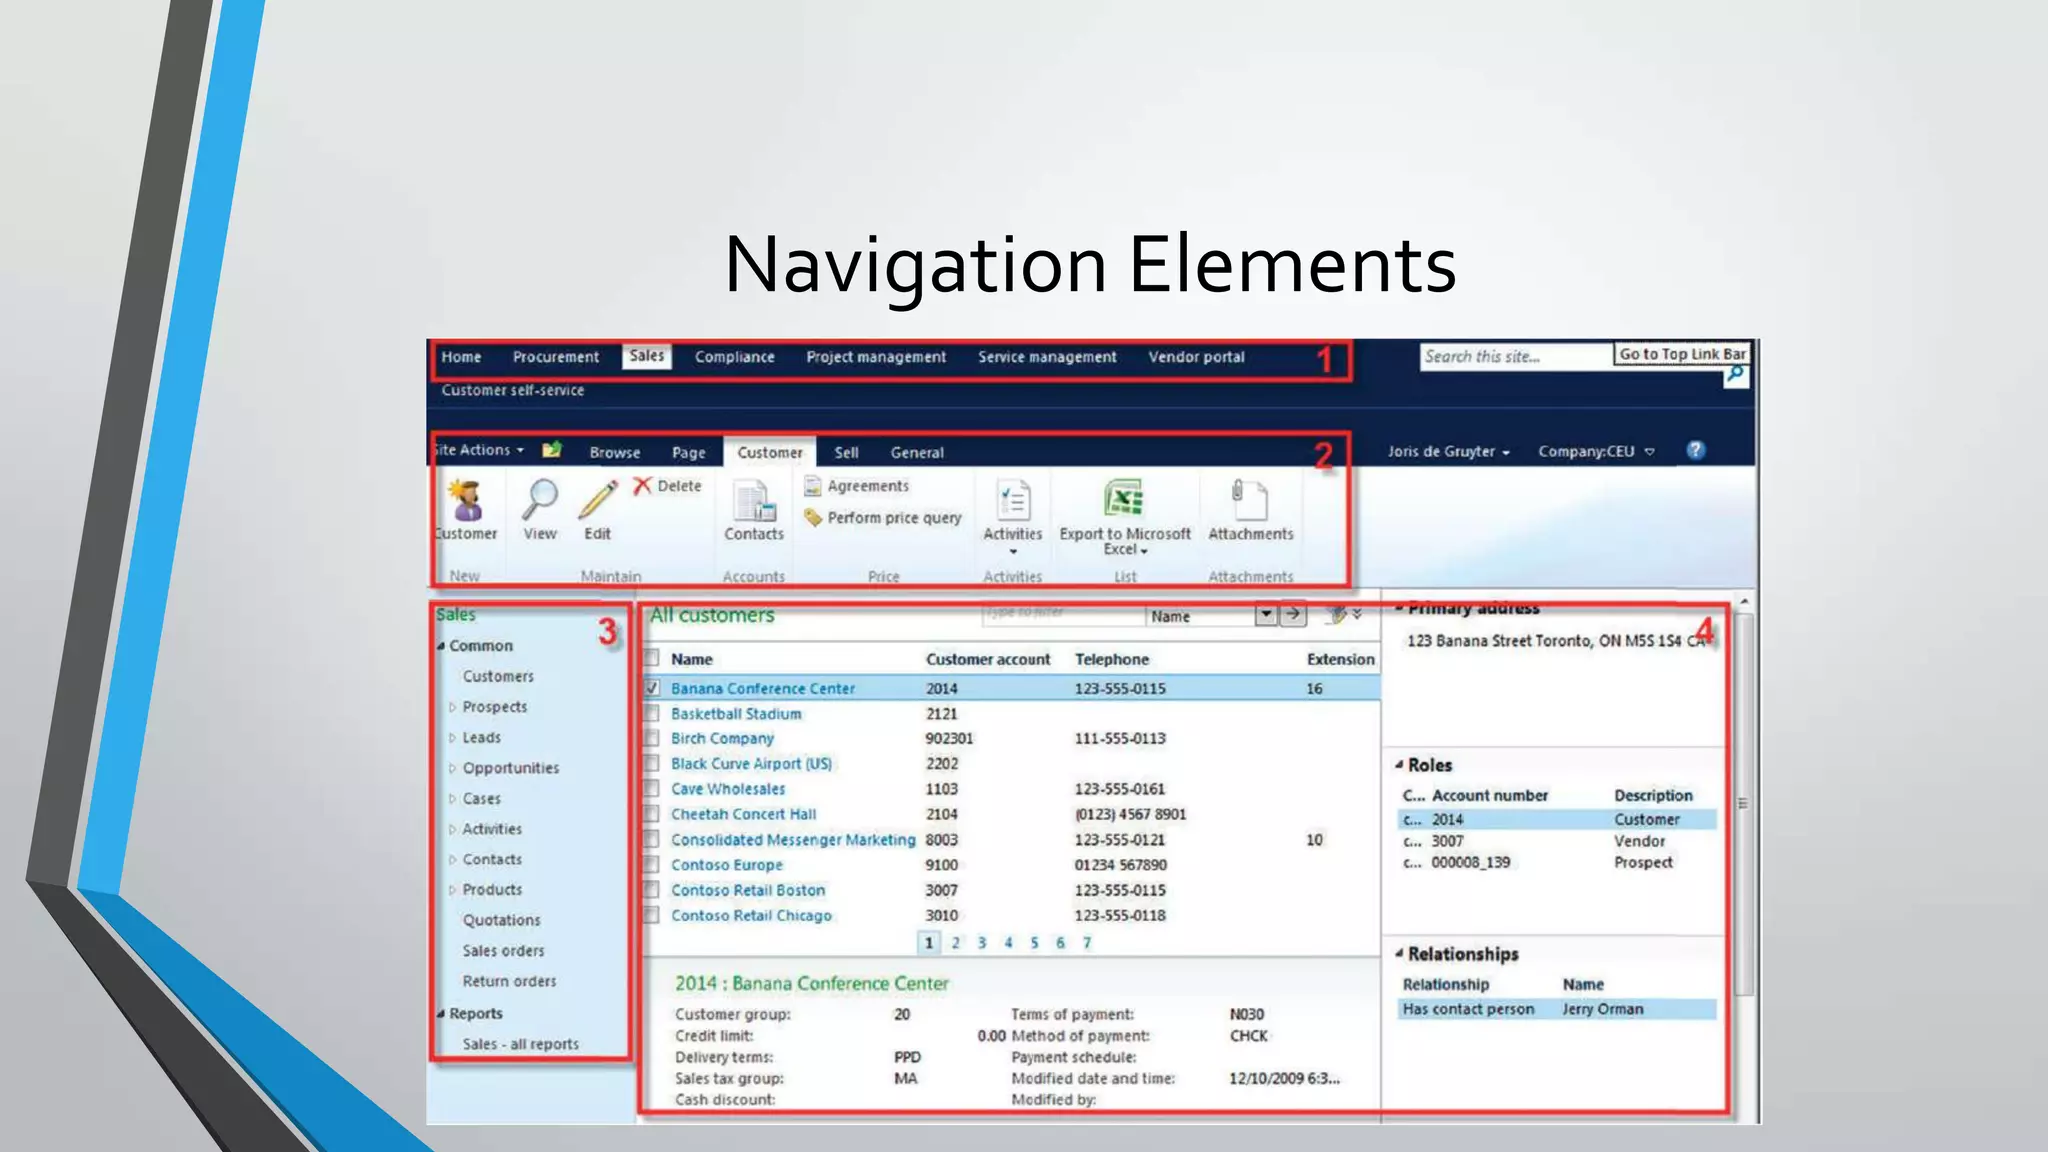2048x1152 pixels.
Task: Click the filter apply arrow button
Action: coord(1293,614)
